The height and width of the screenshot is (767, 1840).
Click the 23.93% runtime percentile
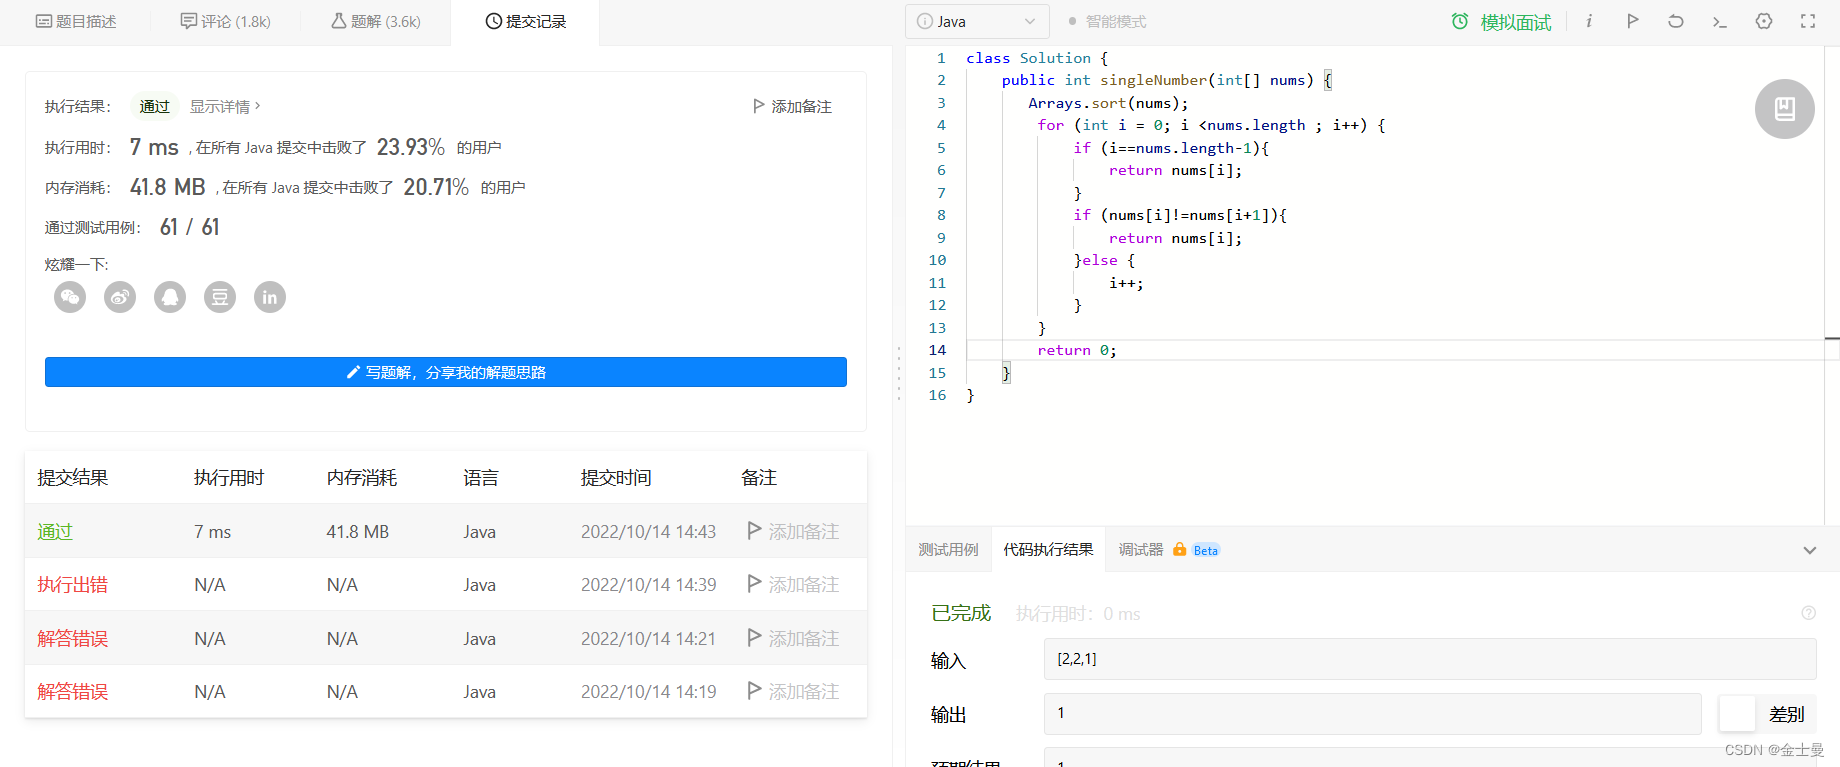(411, 147)
